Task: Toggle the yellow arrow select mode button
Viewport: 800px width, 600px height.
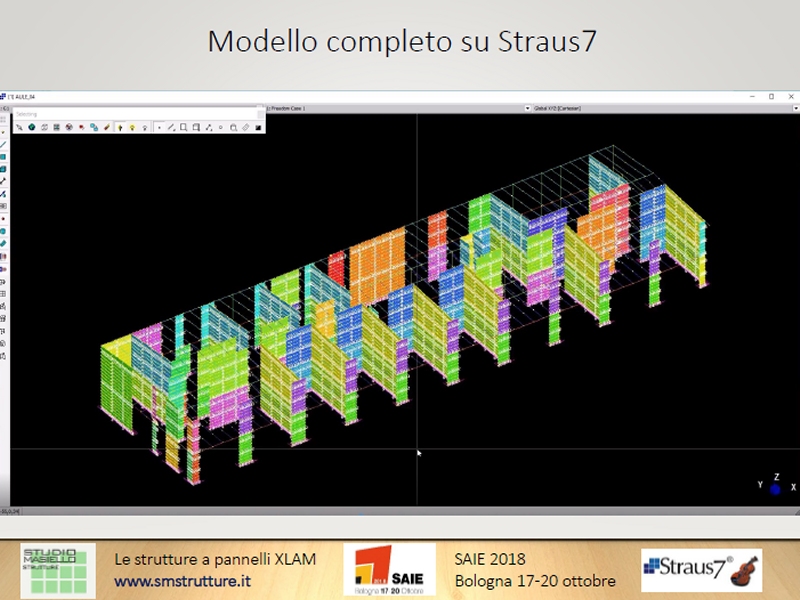Action: [119, 128]
